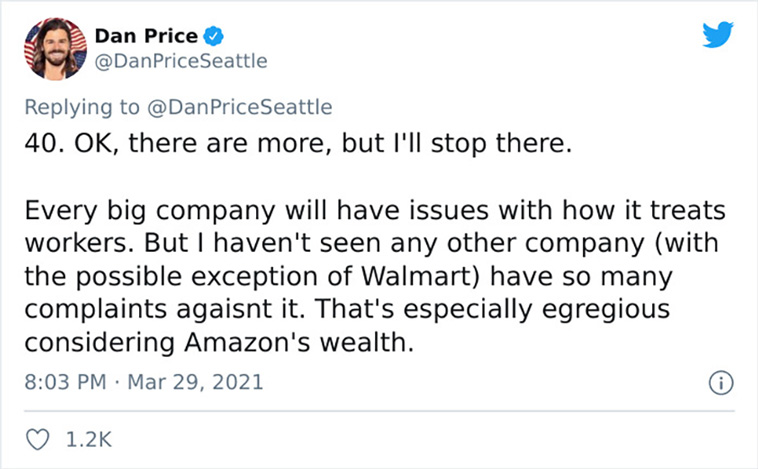Click the gray "Replying to" label
This screenshot has height=469, width=758.
click(x=82, y=107)
